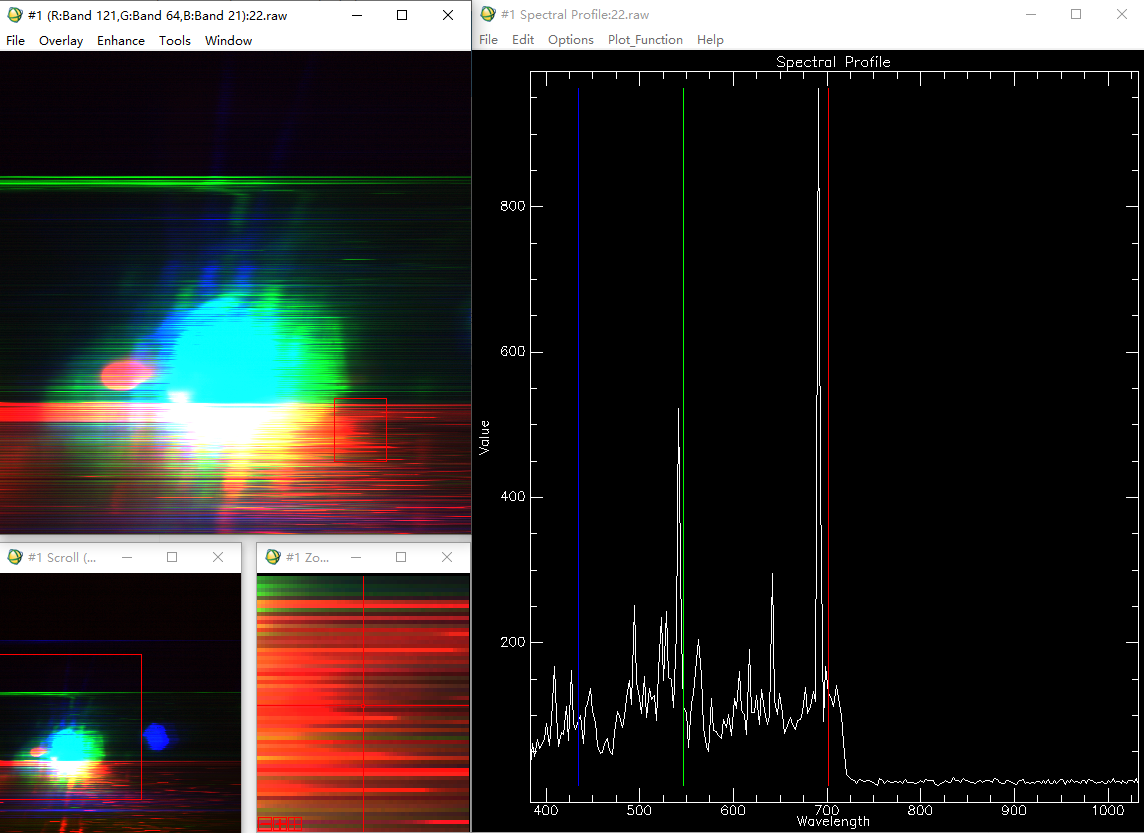Click zoom-out box in Zoom window corner
1144x833 pixels.
(265, 824)
